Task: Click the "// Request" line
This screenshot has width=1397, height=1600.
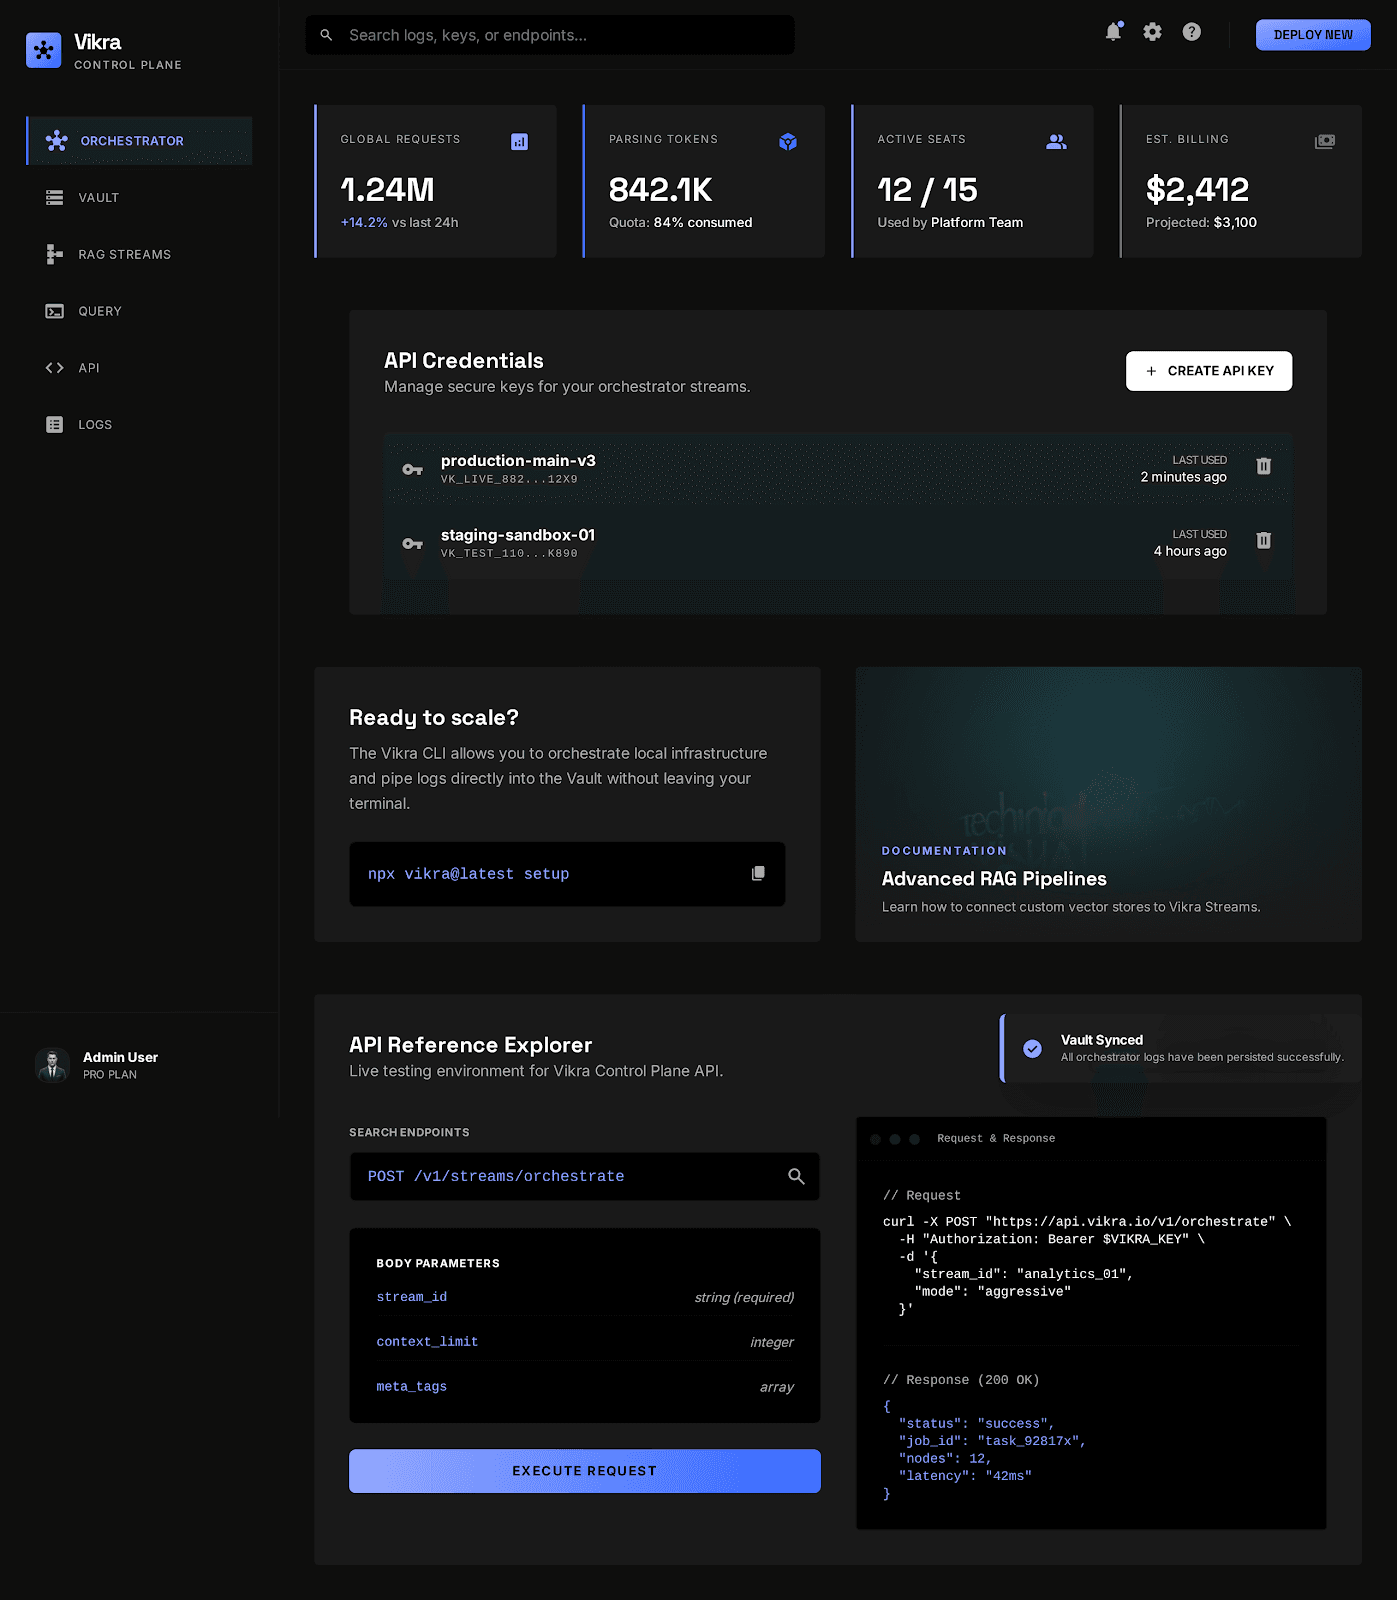Action: coord(922,1196)
